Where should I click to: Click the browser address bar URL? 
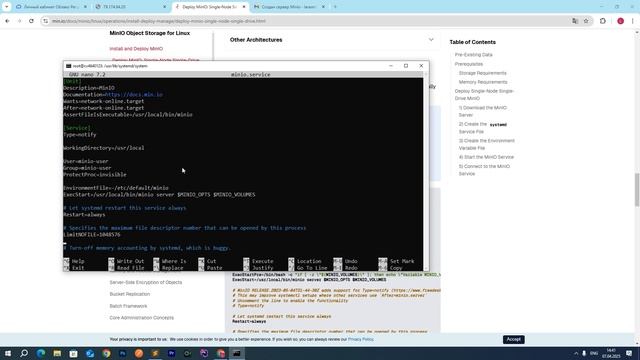tap(158, 21)
